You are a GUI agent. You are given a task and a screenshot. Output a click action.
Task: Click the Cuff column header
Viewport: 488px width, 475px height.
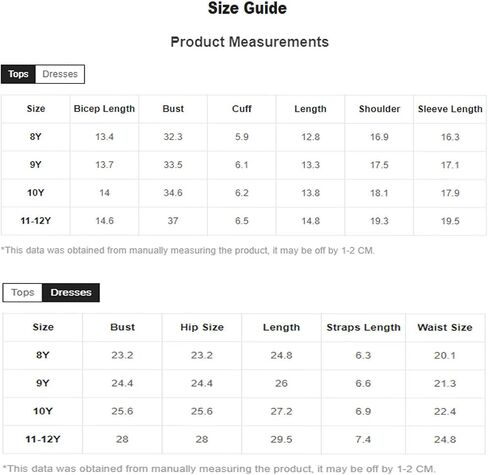pyautogui.click(x=242, y=109)
